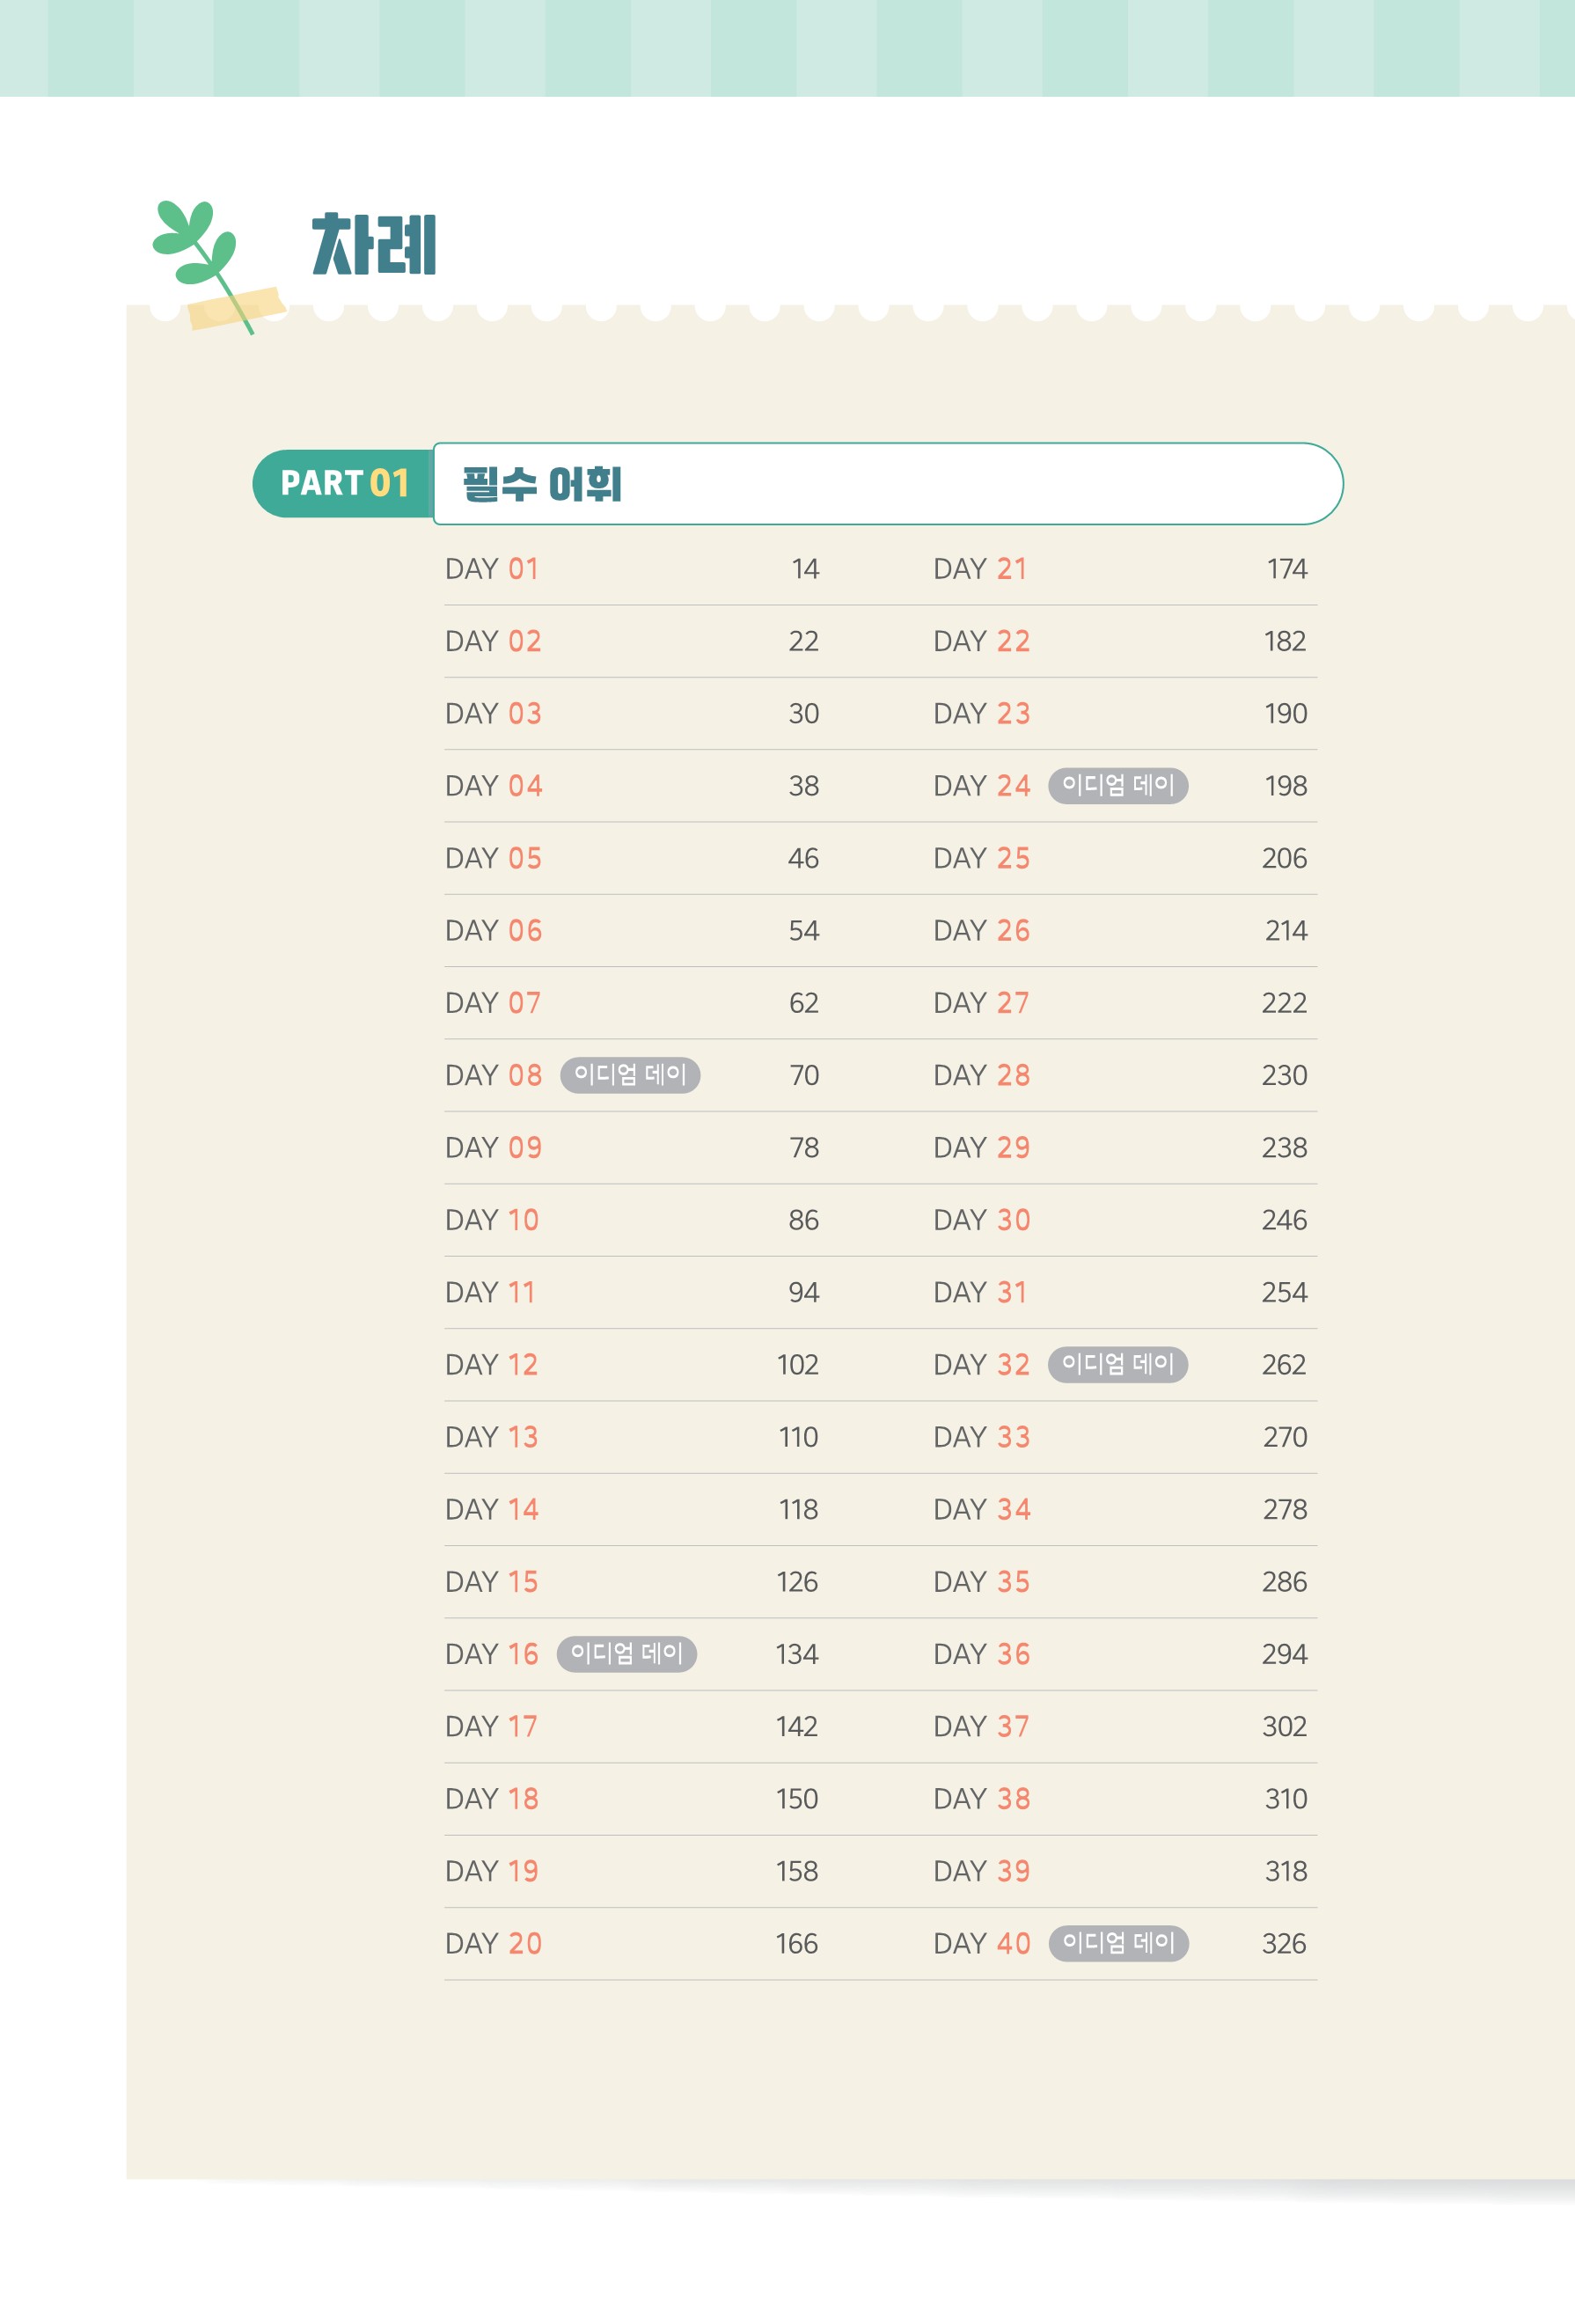Open the DAY 05 entry
Viewport: 1575px width, 2324px height.
pos(493,858)
